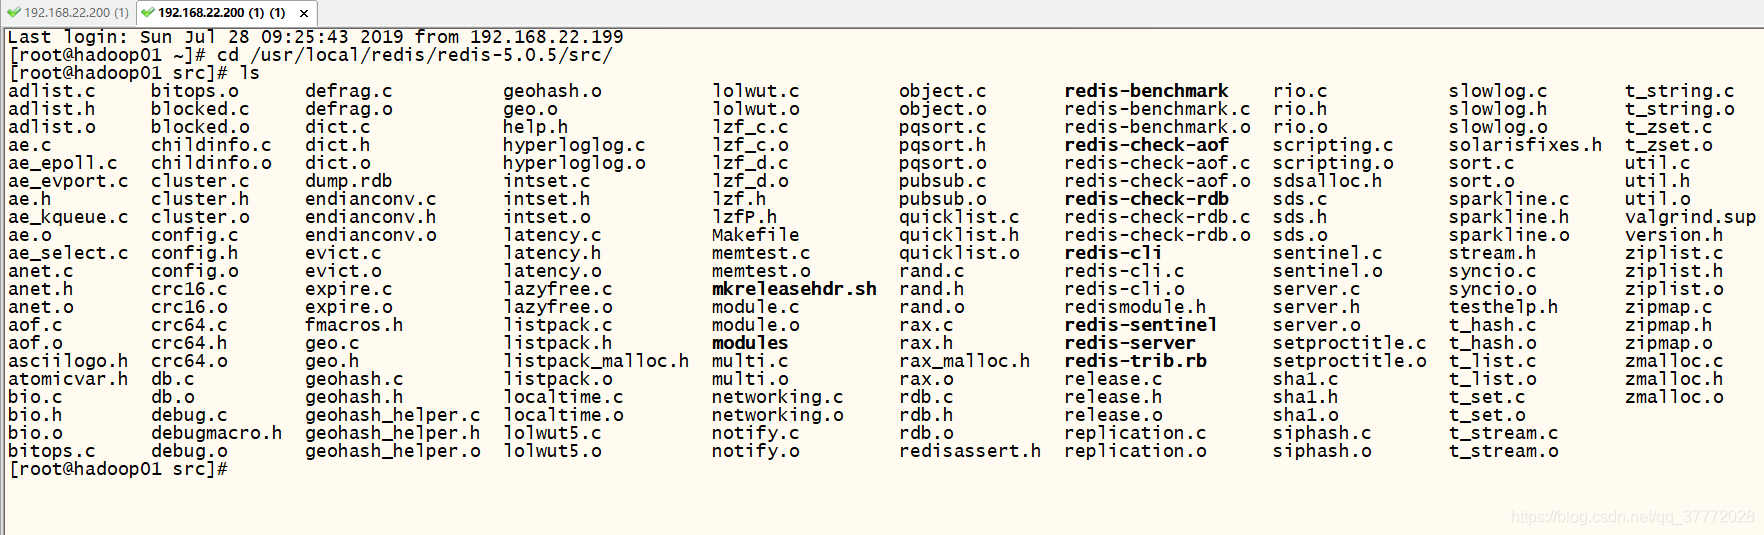The width and height of the screenshot is (1764, 535).
Task: Click the Last login line in the terminal
Action: pyautogui.click(x=316, y=37)
